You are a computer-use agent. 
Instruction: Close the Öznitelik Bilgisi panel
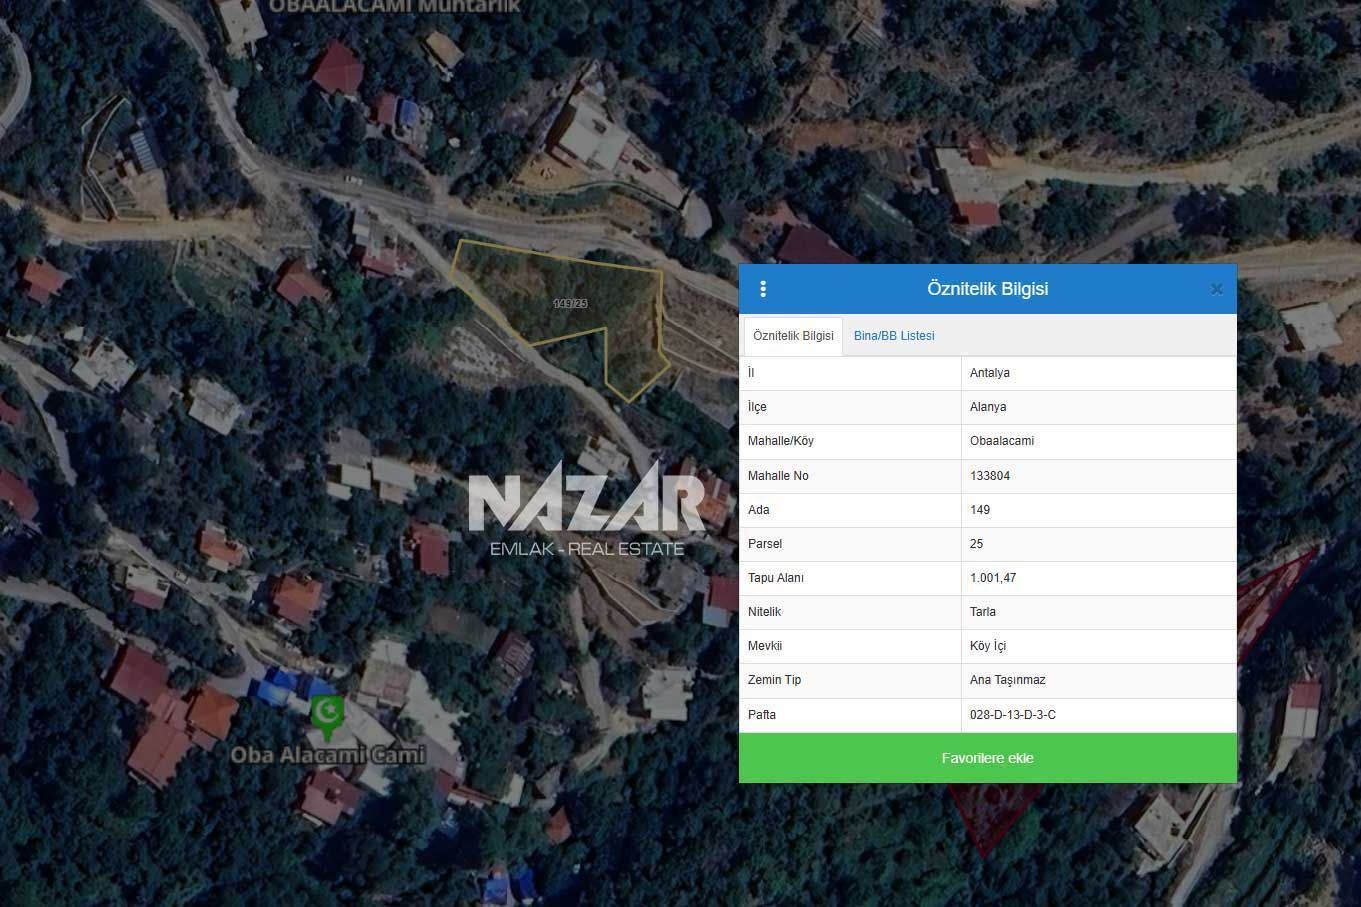(1216, 289)
